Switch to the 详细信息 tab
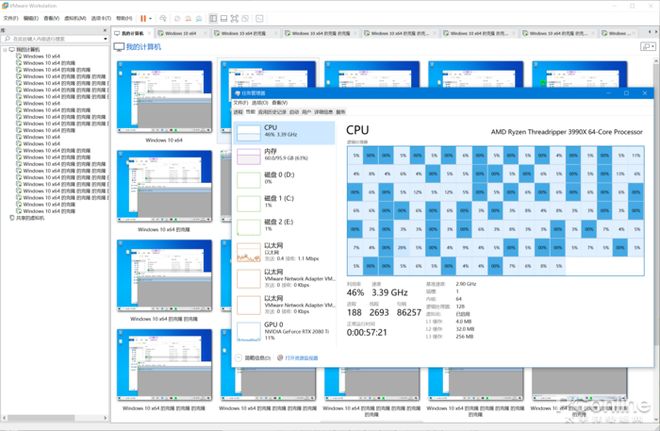 (323, 112)
